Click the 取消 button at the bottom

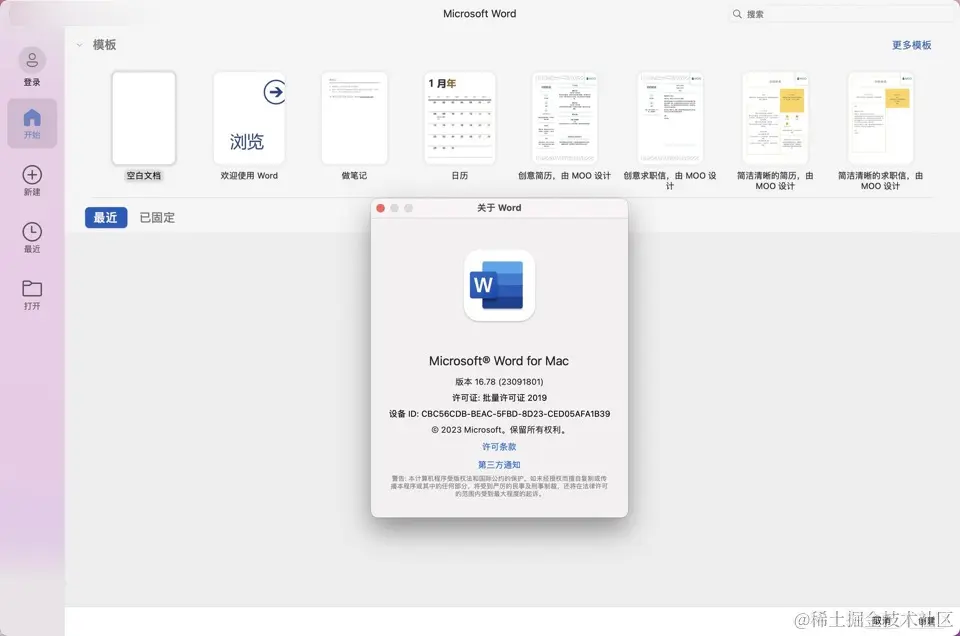882,621
